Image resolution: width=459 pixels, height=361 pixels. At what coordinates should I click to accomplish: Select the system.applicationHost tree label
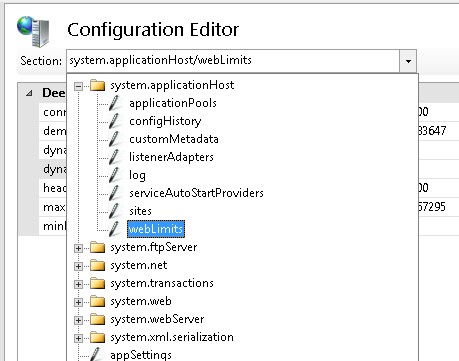[x=172, y=85]
